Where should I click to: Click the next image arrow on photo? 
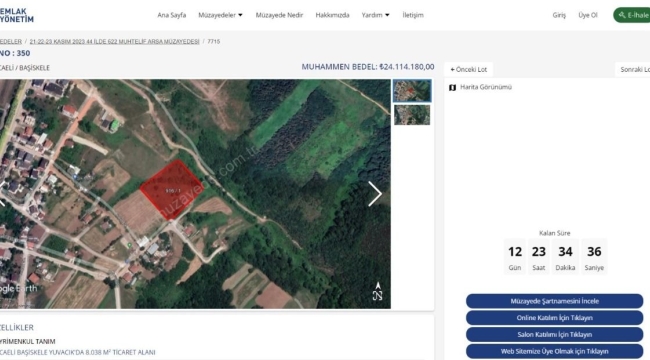pyautogui.click(x=375, y=194)
